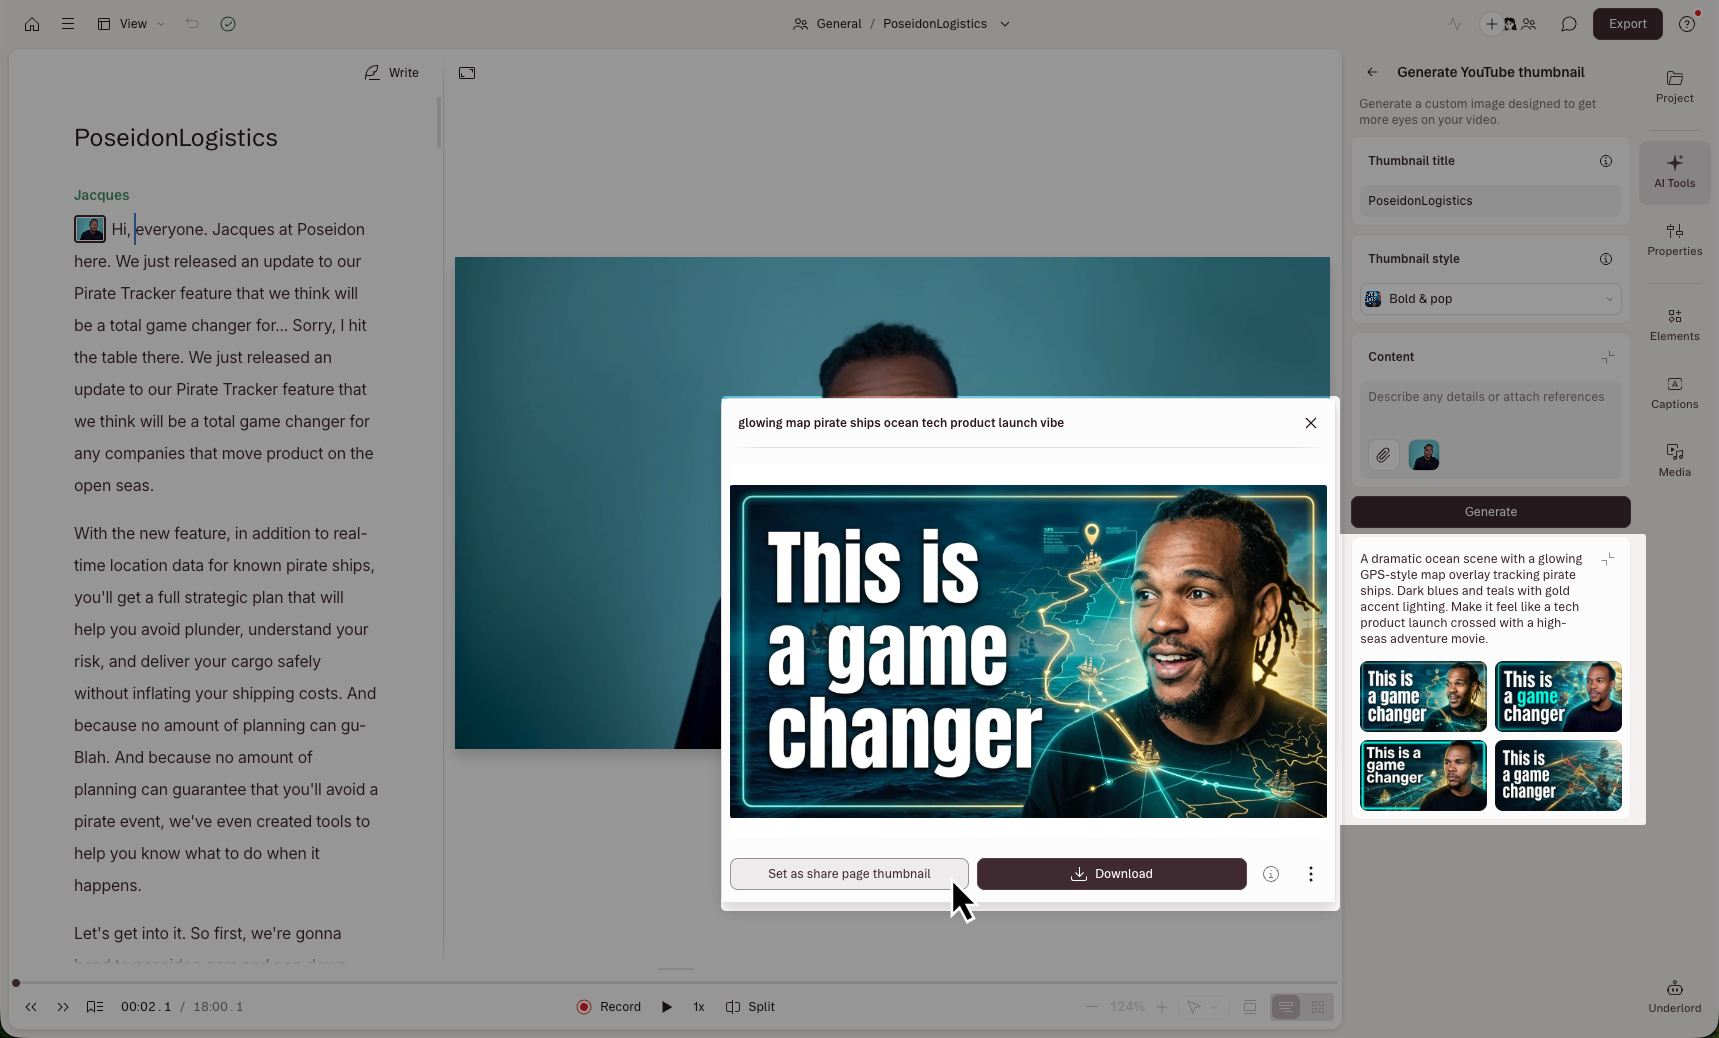Edit the PoseidonLogistics thumbnail title field

click(x=1490, y=201)
